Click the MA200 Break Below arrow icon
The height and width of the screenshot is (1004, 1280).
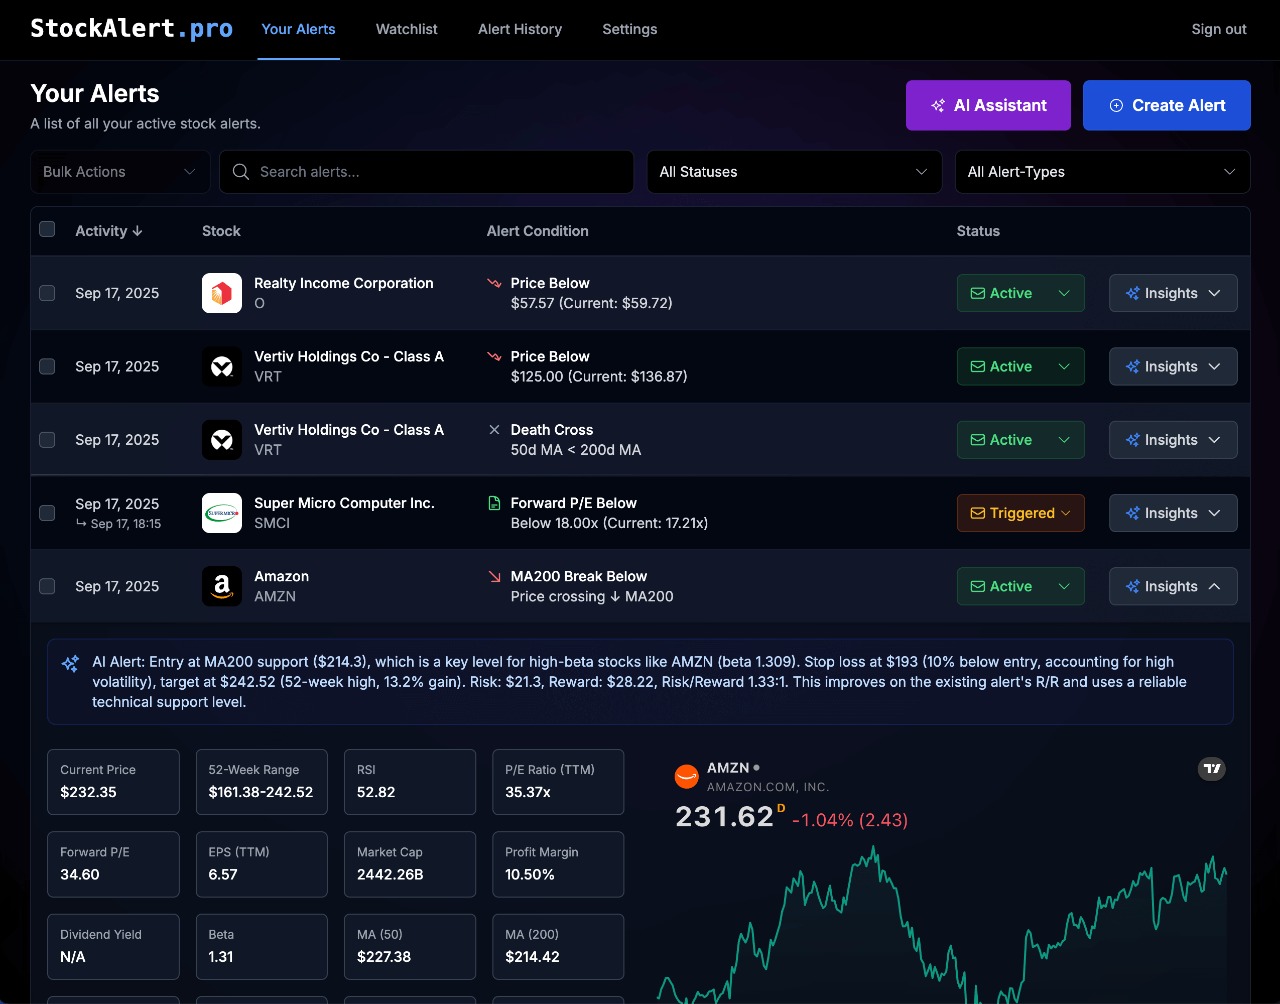pos(494,576)
